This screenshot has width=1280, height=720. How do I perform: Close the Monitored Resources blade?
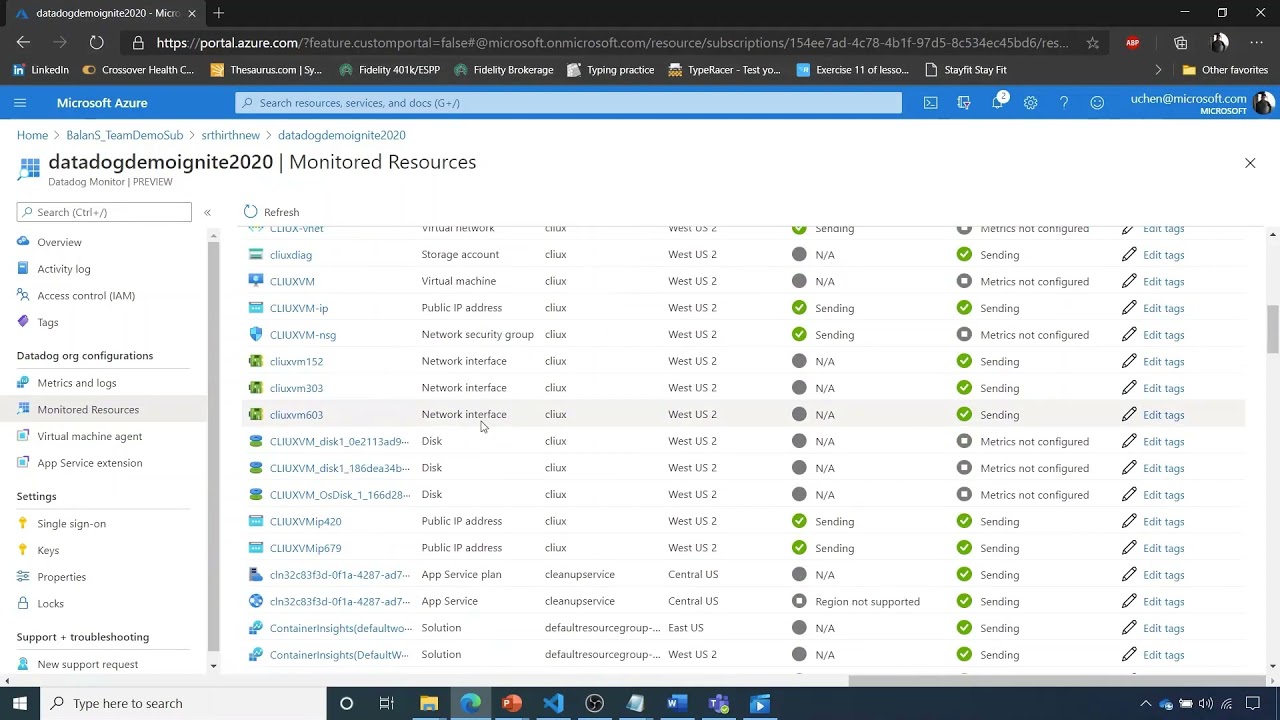pos(1250,163)
